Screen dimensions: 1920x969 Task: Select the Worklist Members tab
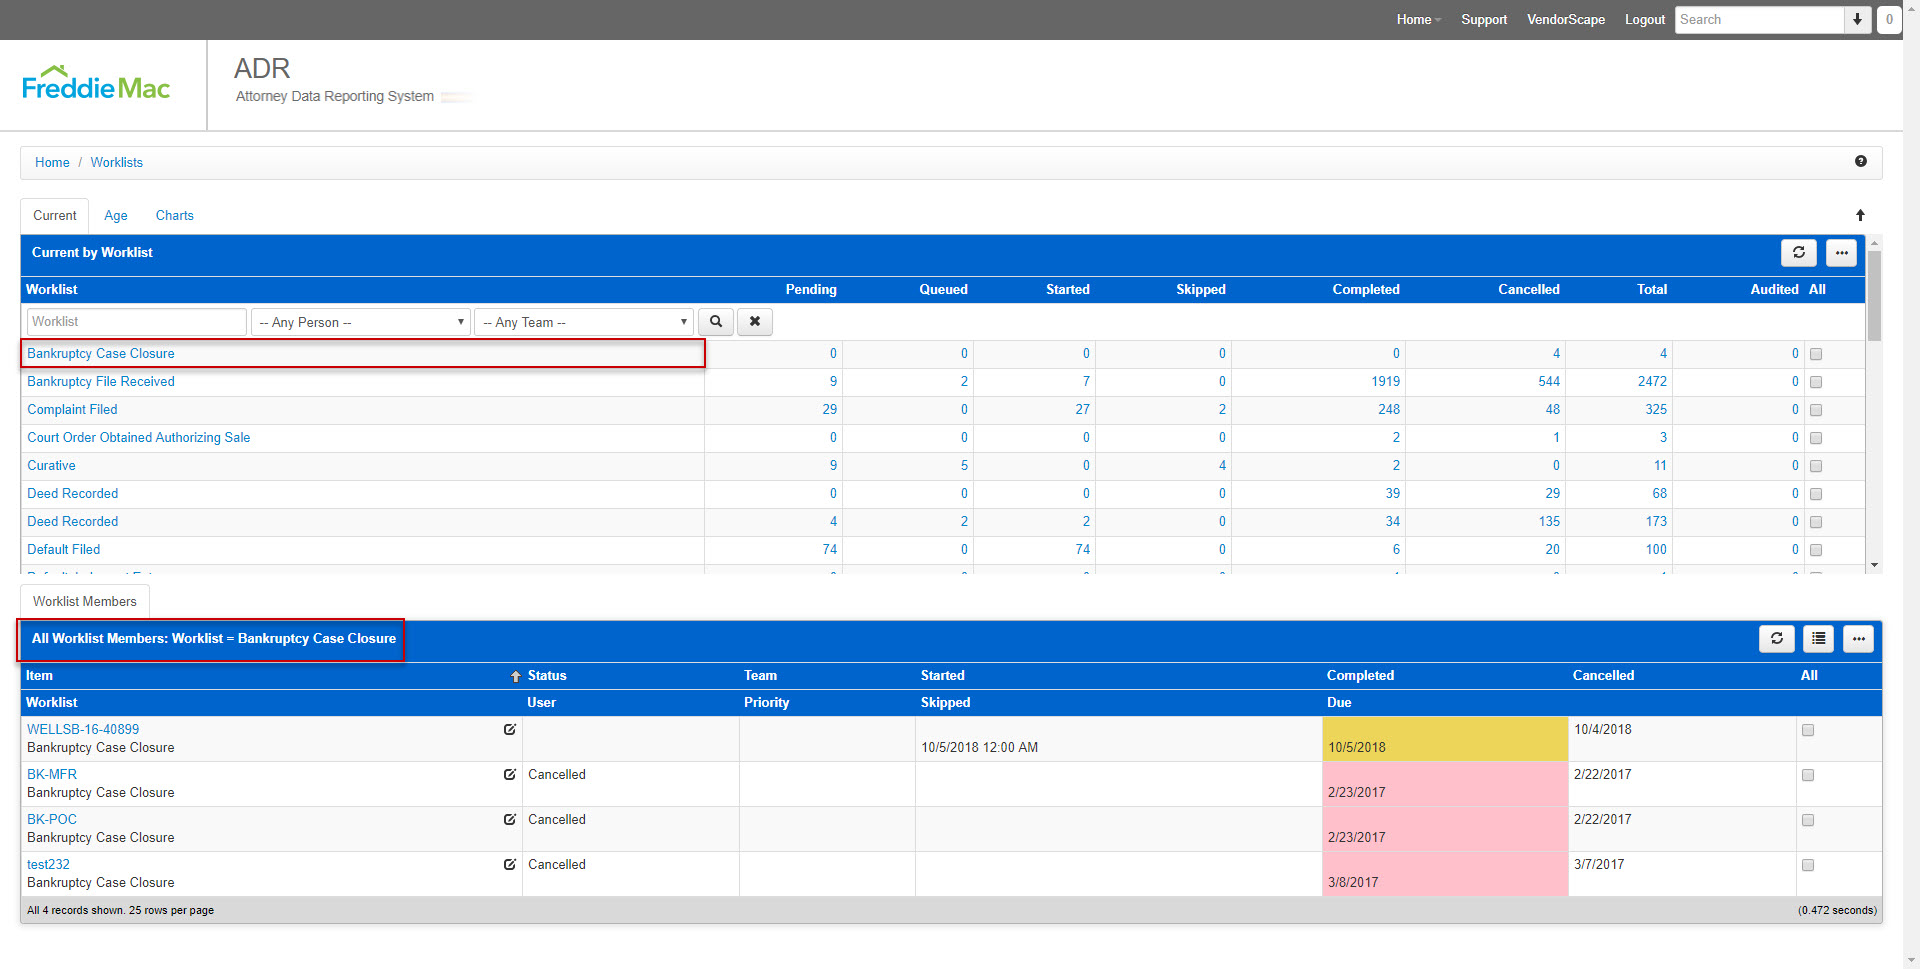[x=85, y=601]
